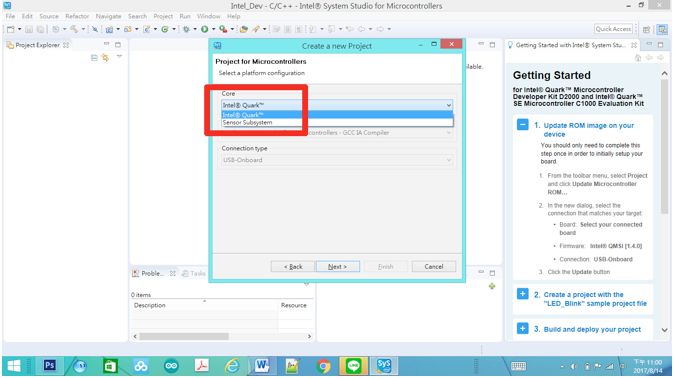Open the Core combo box in the dialog
Screen dimensions: 674x378
coord(337,105)
